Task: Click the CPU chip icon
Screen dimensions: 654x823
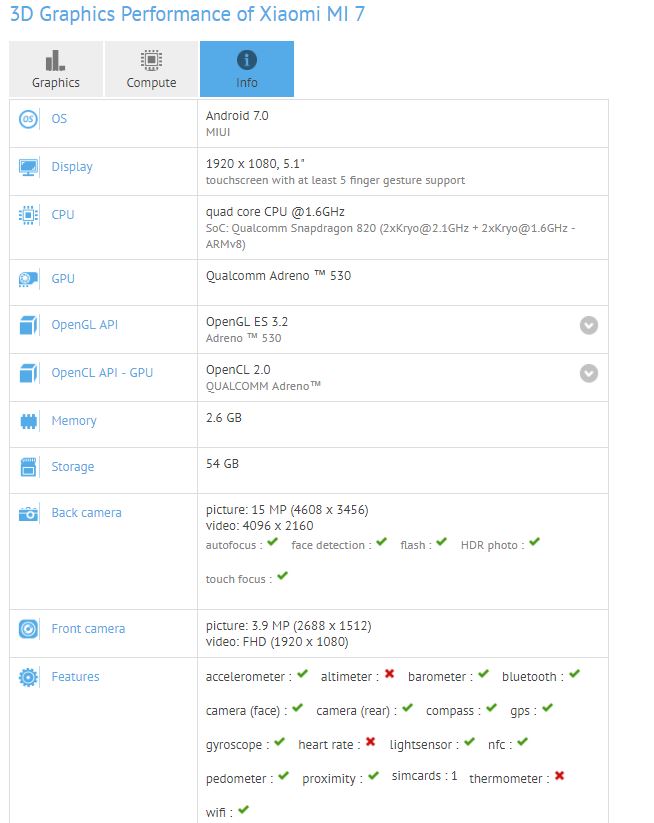Action: click(x=29, y=215)
